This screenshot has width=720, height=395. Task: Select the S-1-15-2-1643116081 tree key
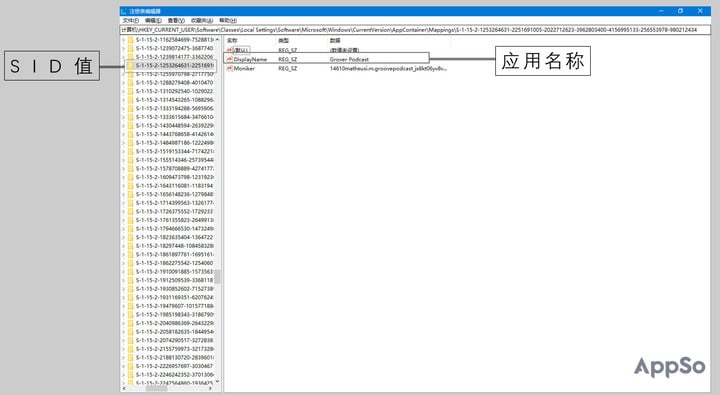(x=174, y=186)
